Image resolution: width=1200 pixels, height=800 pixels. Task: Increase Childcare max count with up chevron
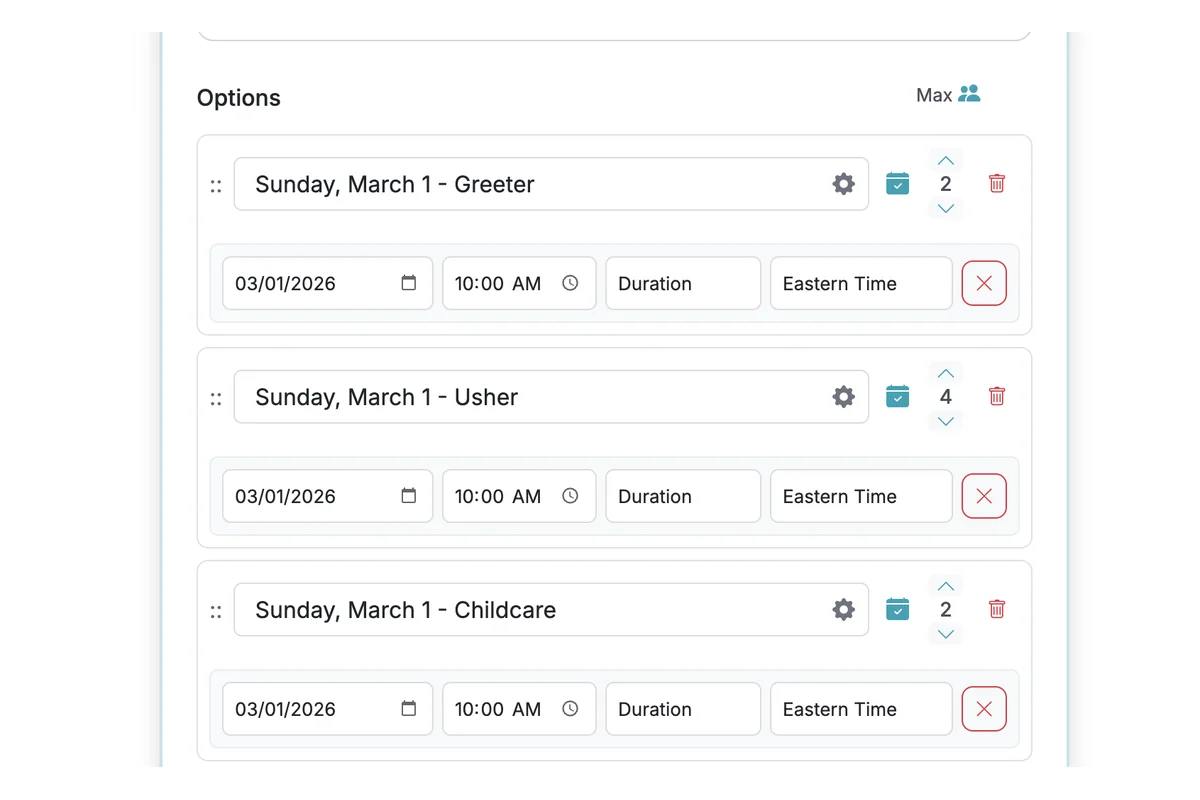[945, 585]
